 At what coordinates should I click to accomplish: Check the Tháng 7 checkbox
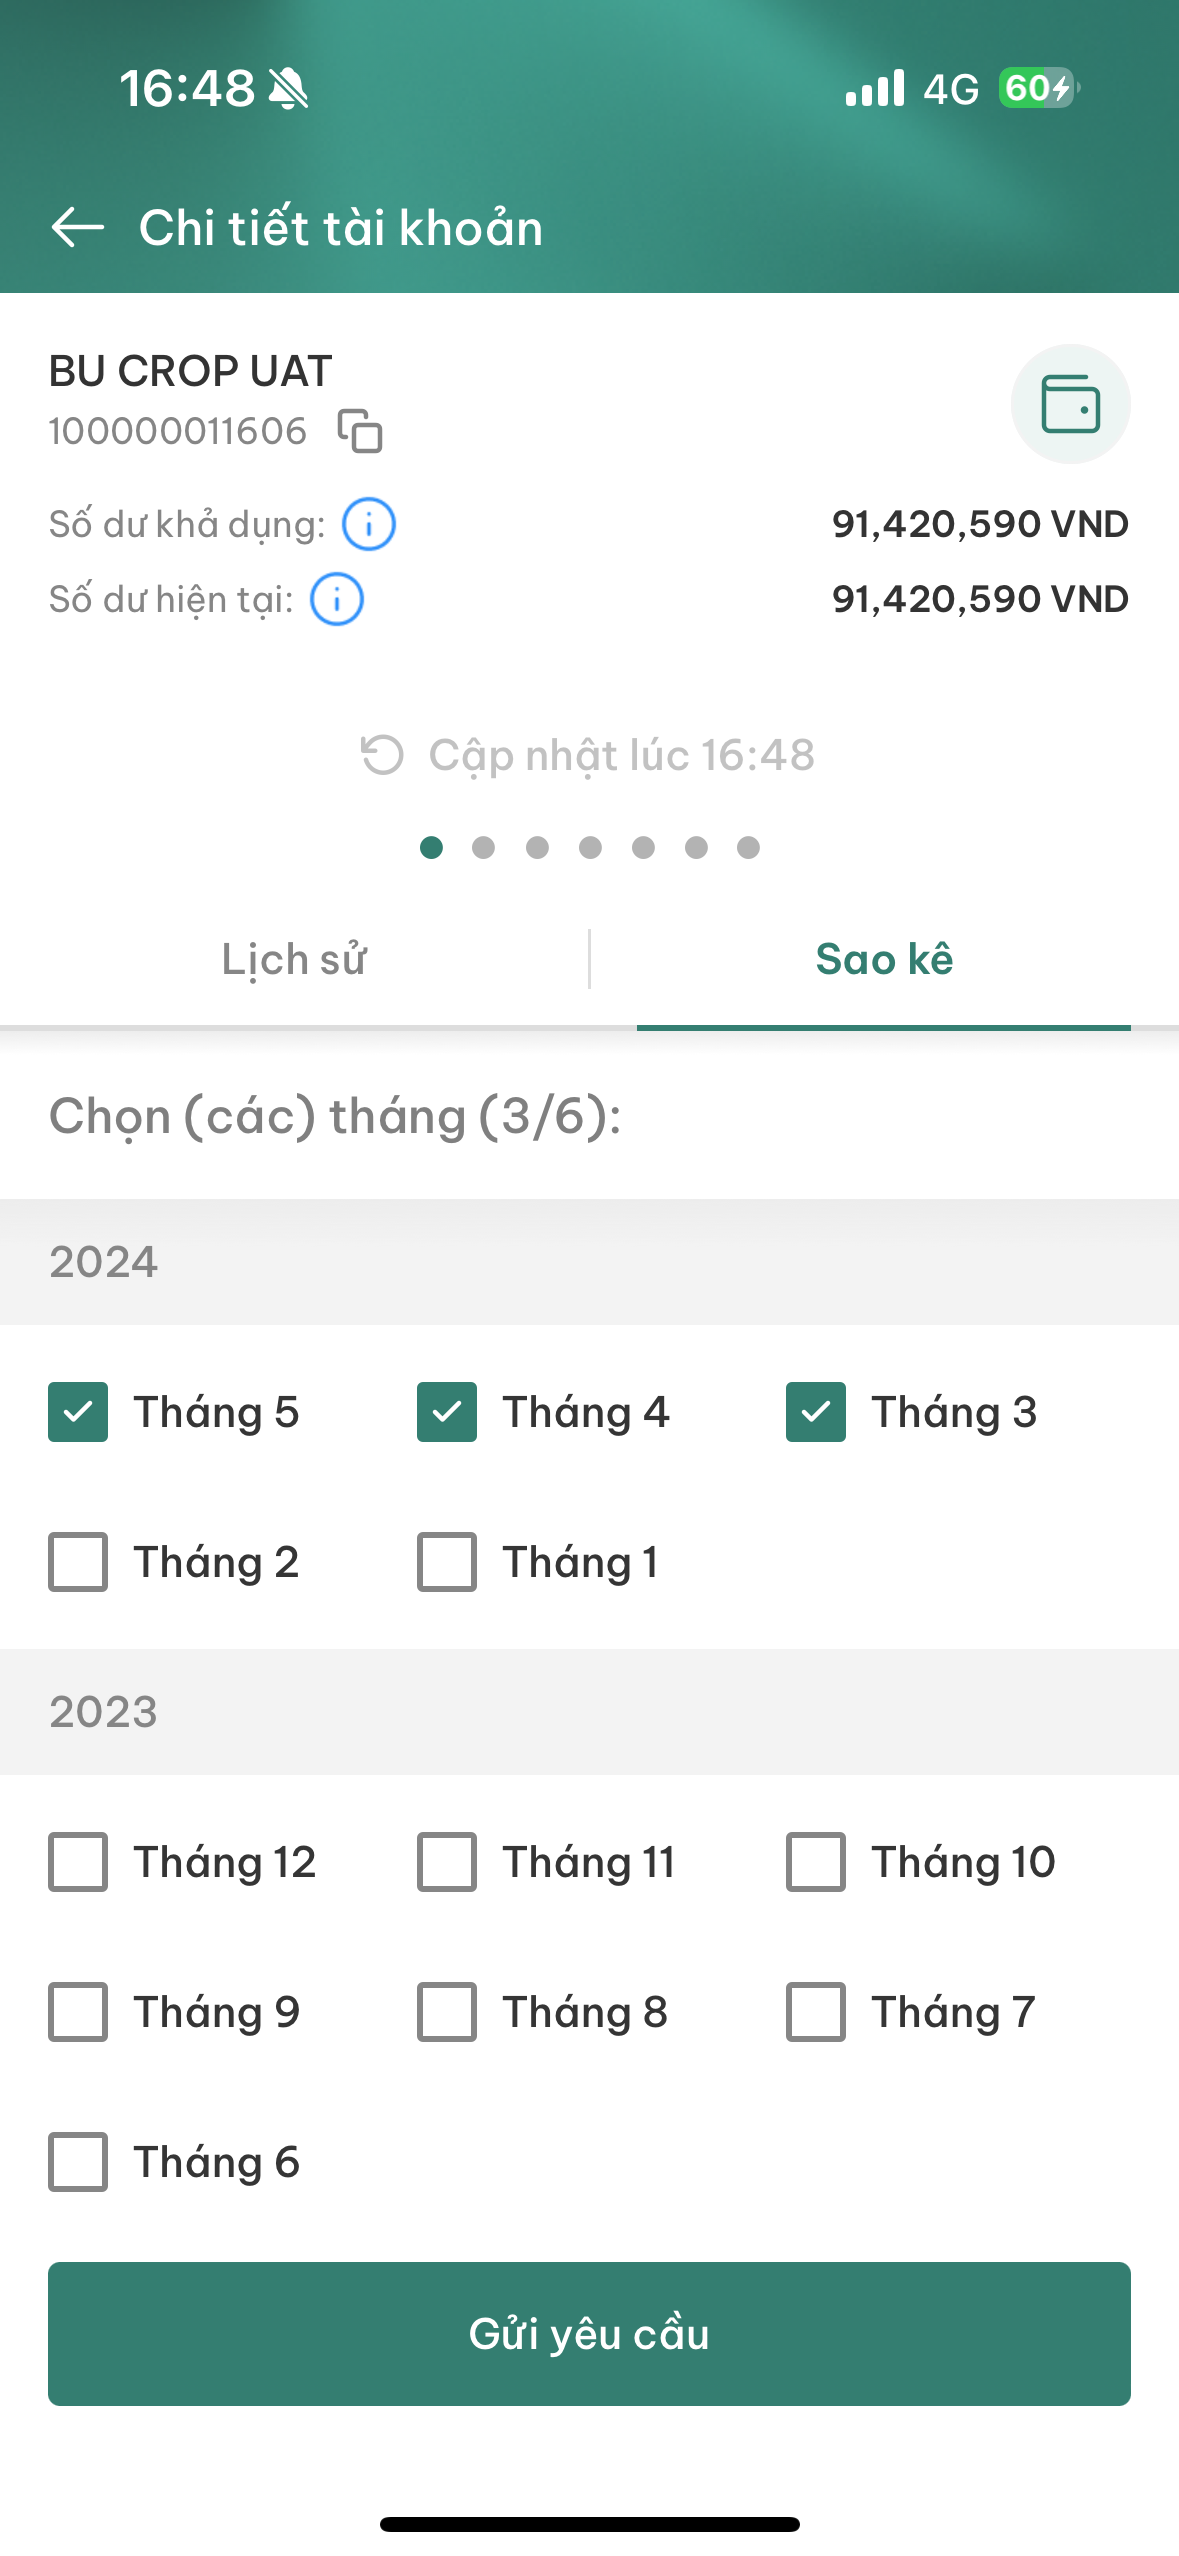tap(816, 2012)
